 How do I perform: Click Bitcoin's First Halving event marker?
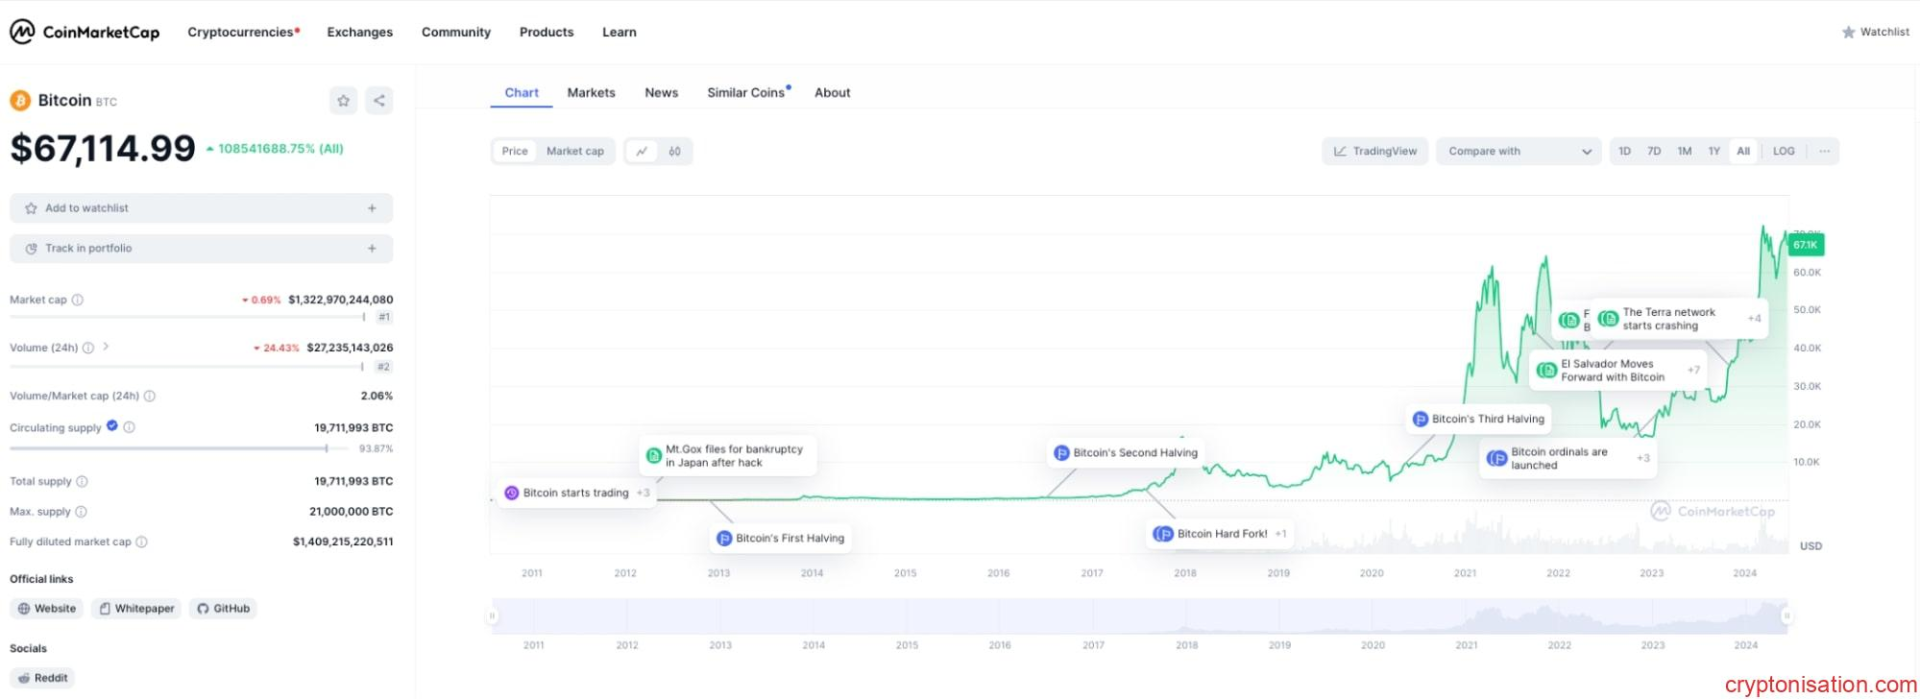782,538
